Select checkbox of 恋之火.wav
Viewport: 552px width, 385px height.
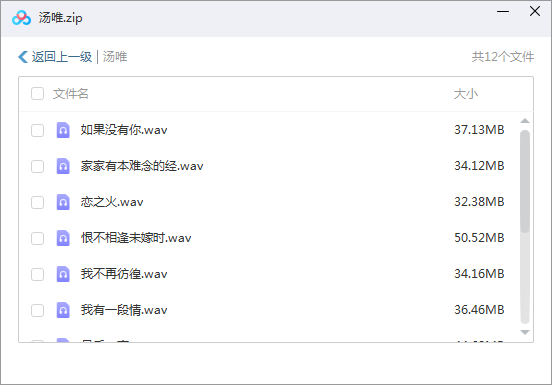pyautogui.click(x=37, y=202)
